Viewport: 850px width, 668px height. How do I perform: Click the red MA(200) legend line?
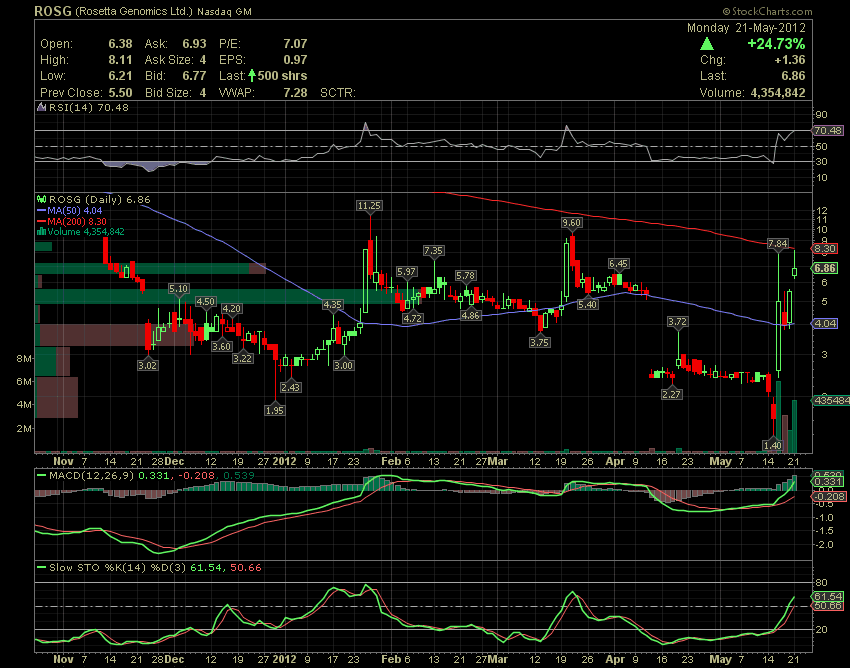(42, 221)
